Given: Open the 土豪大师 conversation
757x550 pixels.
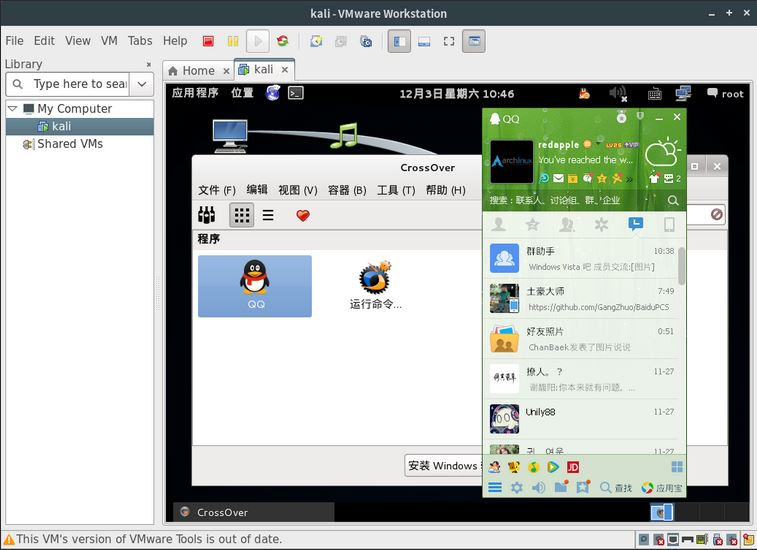Looking at the screenshot, I should tap(581, 299).
